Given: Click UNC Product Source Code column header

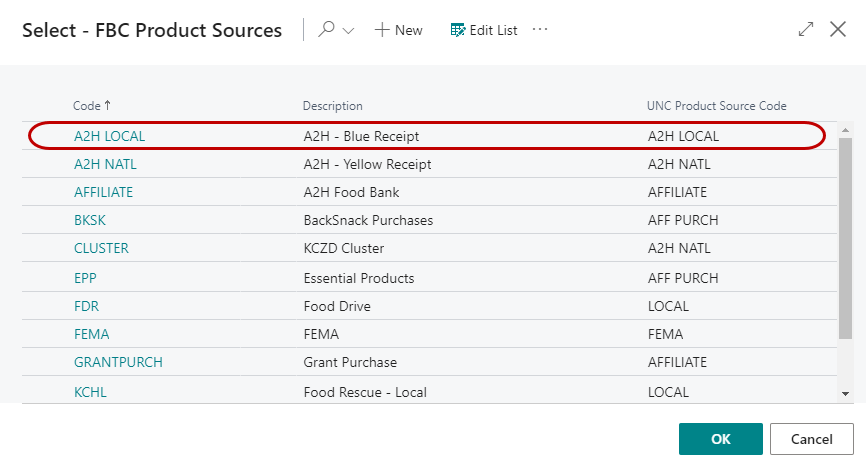Looking at the screenshot, I should [717, 106].
